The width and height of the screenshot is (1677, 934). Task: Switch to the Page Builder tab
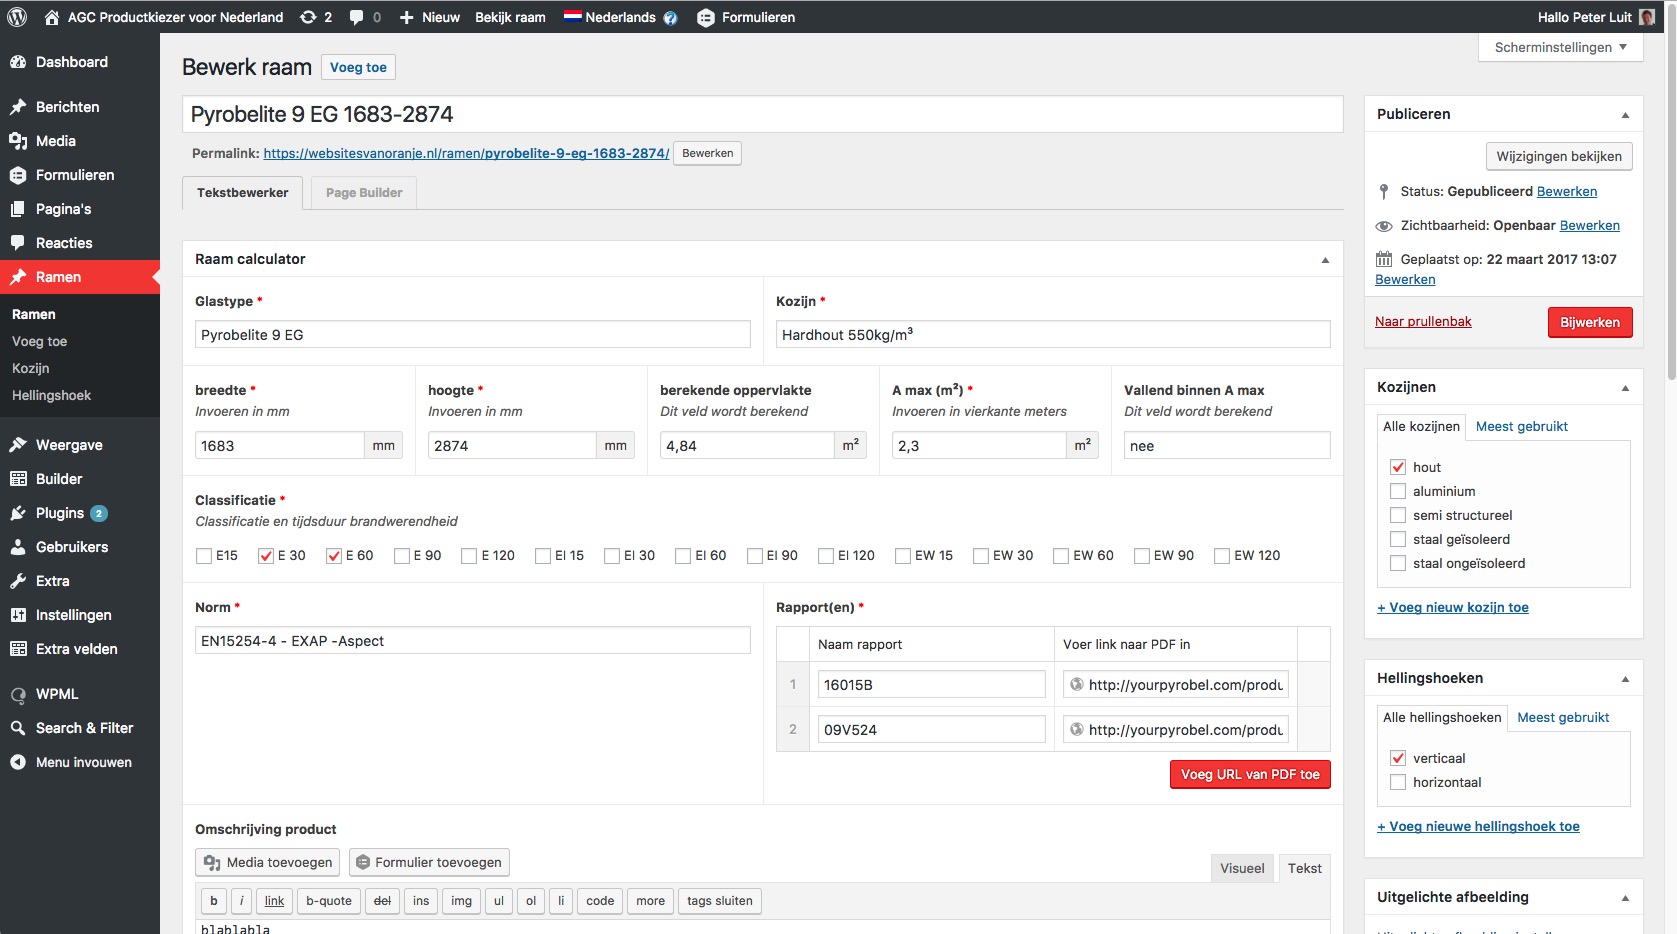[x=364, y=193]
